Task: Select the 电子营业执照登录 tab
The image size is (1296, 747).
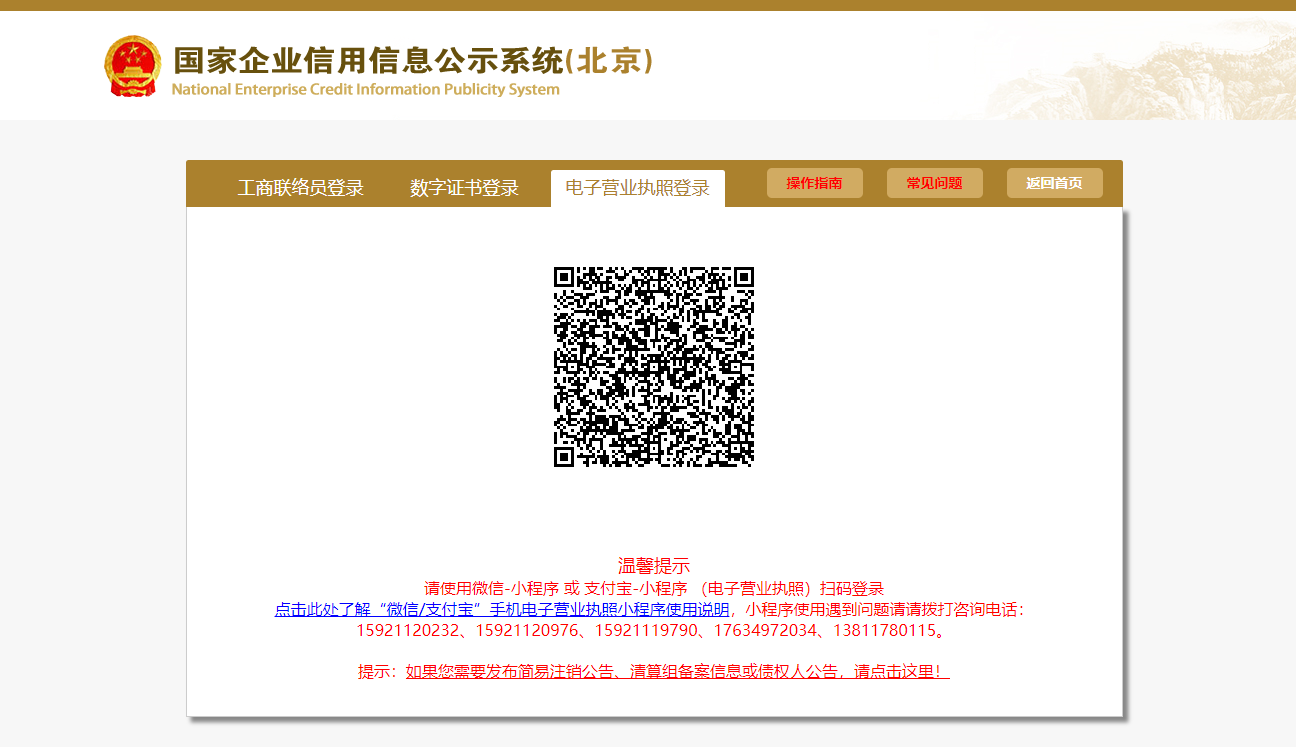Action: pyautogui.click(x=638, y=188)
